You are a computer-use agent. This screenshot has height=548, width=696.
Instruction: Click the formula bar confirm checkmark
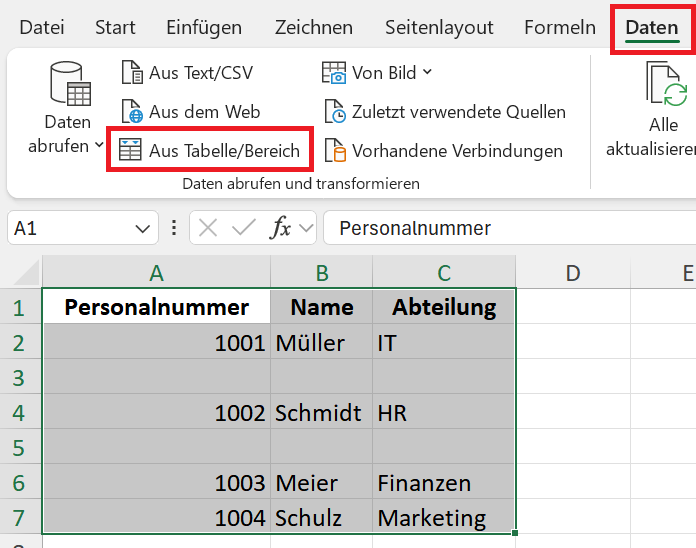click(244, 228)
